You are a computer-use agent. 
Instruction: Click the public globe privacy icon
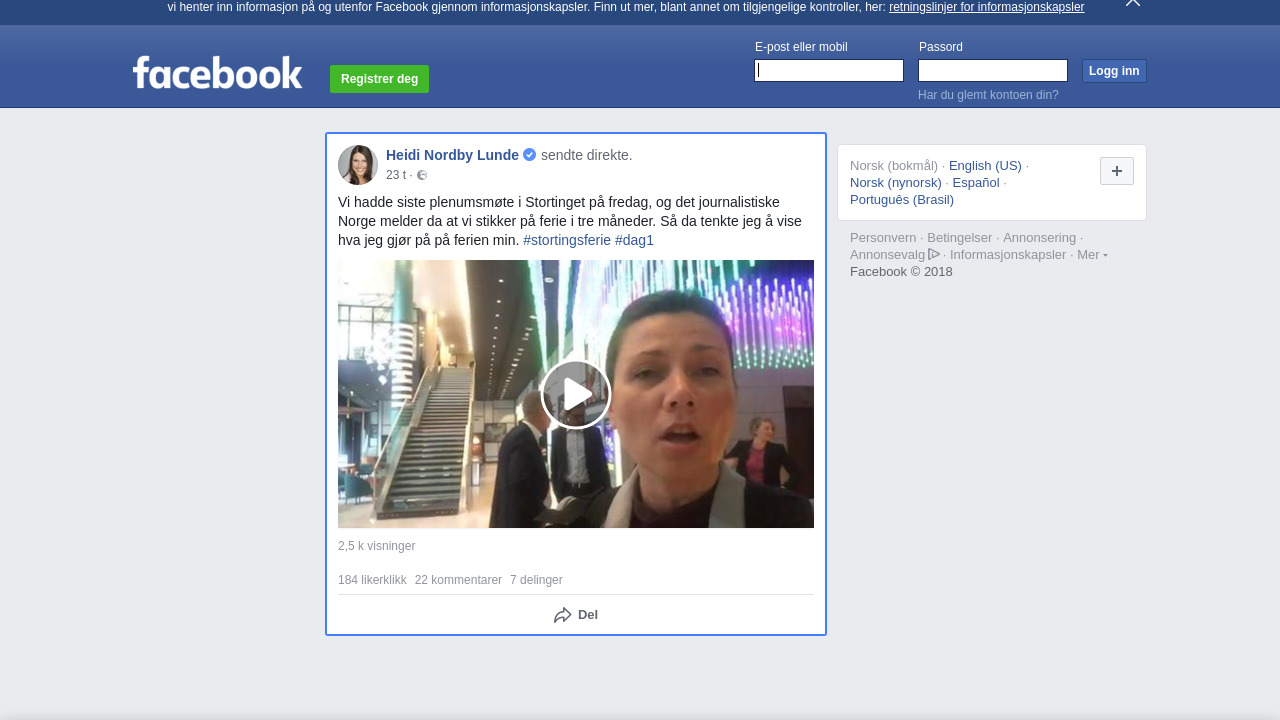(x=422, y=175)
